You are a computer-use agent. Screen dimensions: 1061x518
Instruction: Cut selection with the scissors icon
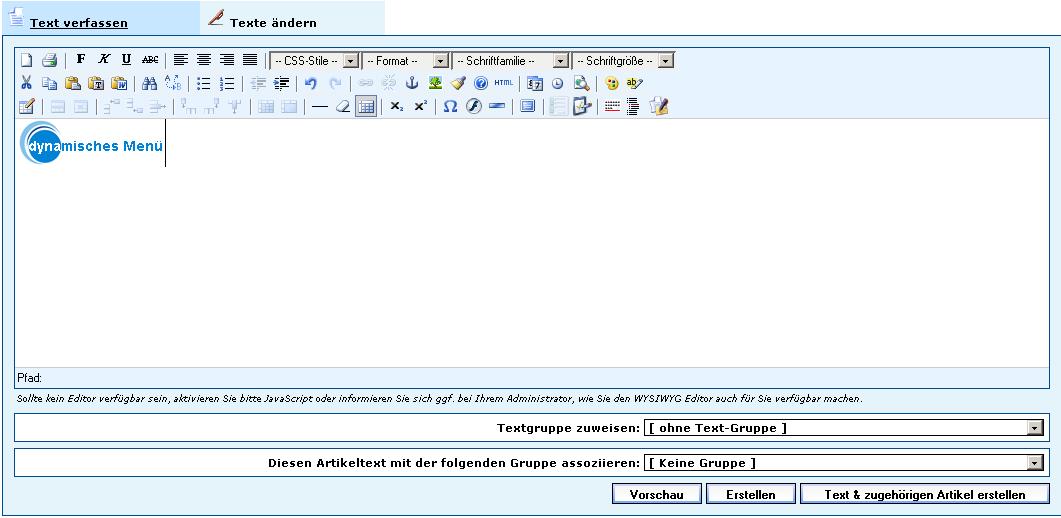coord(27,84)
